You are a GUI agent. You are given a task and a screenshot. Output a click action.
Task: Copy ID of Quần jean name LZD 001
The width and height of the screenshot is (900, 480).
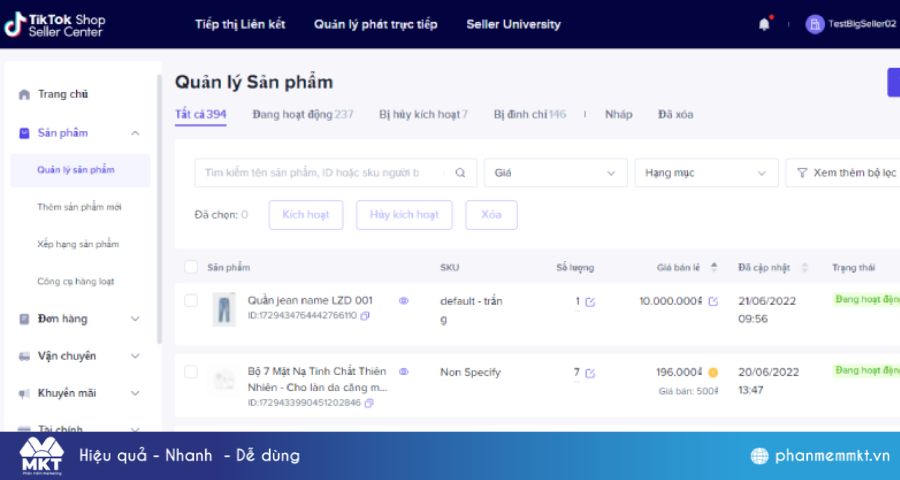click(365, 316)
